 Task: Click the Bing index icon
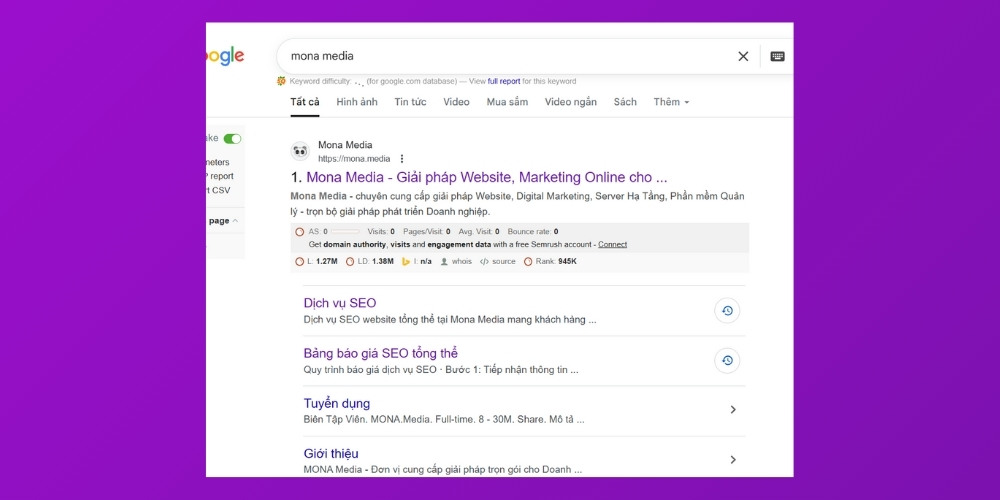point(406,261)
